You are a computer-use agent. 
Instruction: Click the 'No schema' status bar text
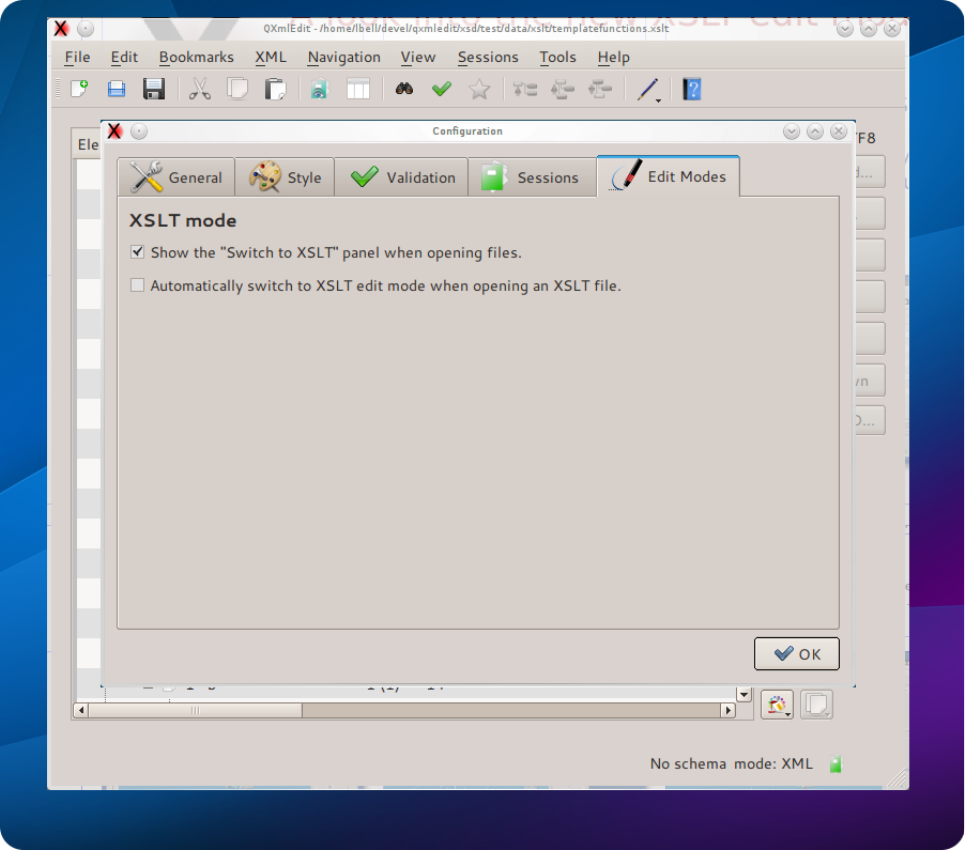[688, 764]
